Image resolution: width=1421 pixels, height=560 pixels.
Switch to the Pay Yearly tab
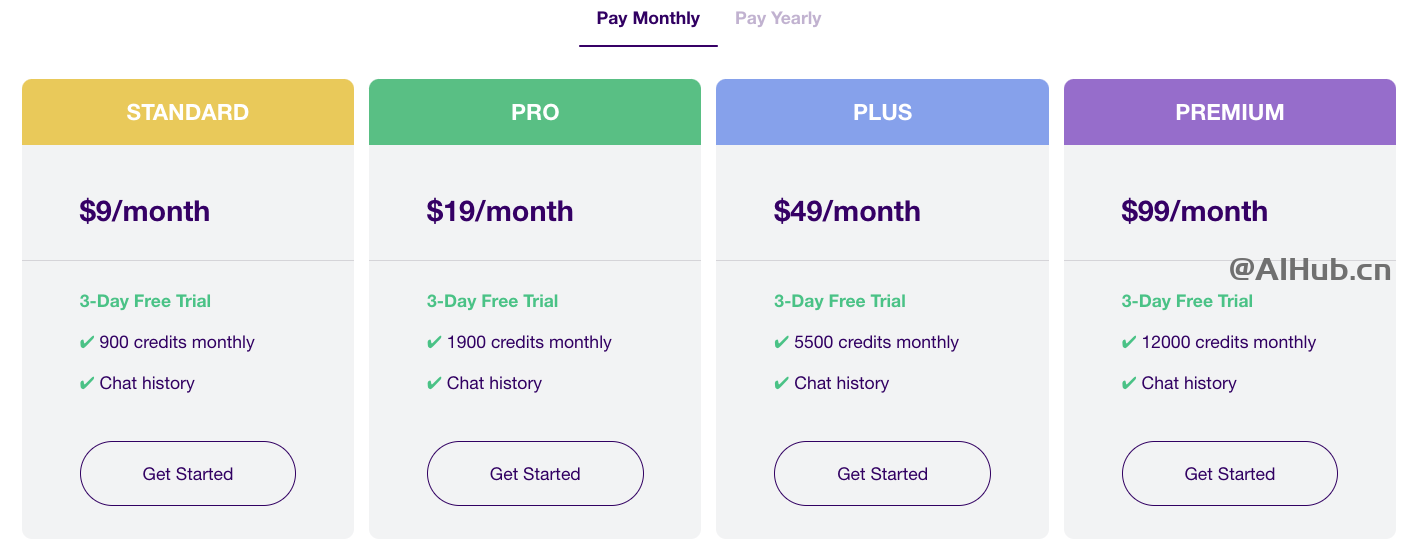[x=778, y=18]
